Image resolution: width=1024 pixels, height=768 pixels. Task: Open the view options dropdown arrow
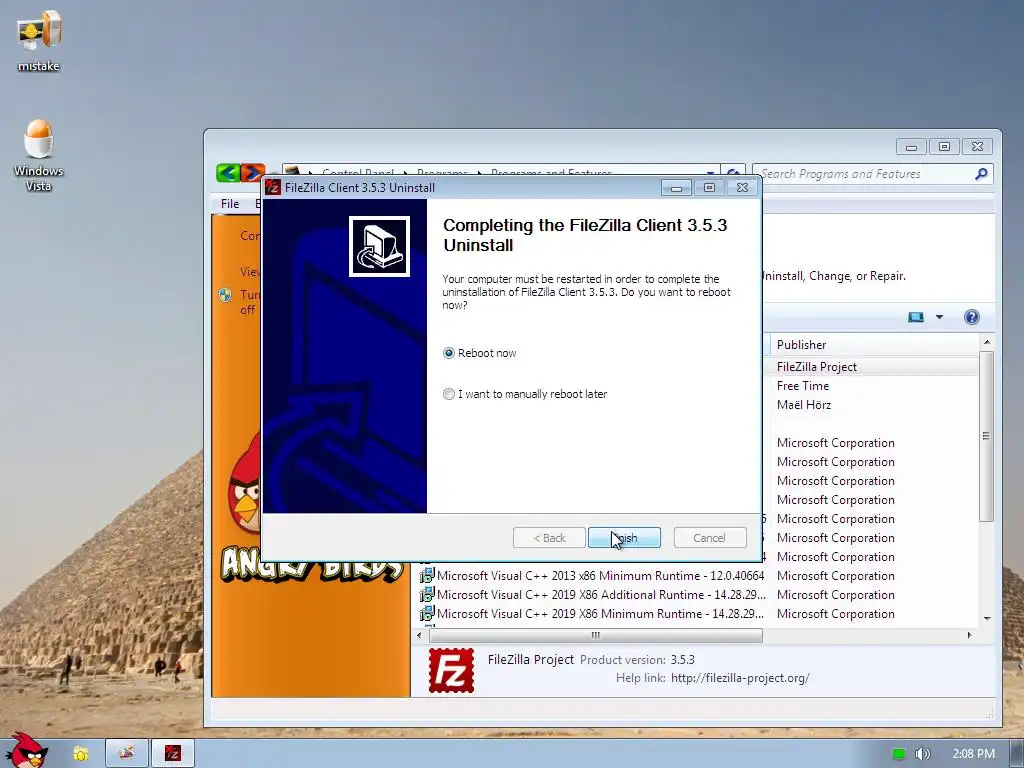tap(939, 317)
